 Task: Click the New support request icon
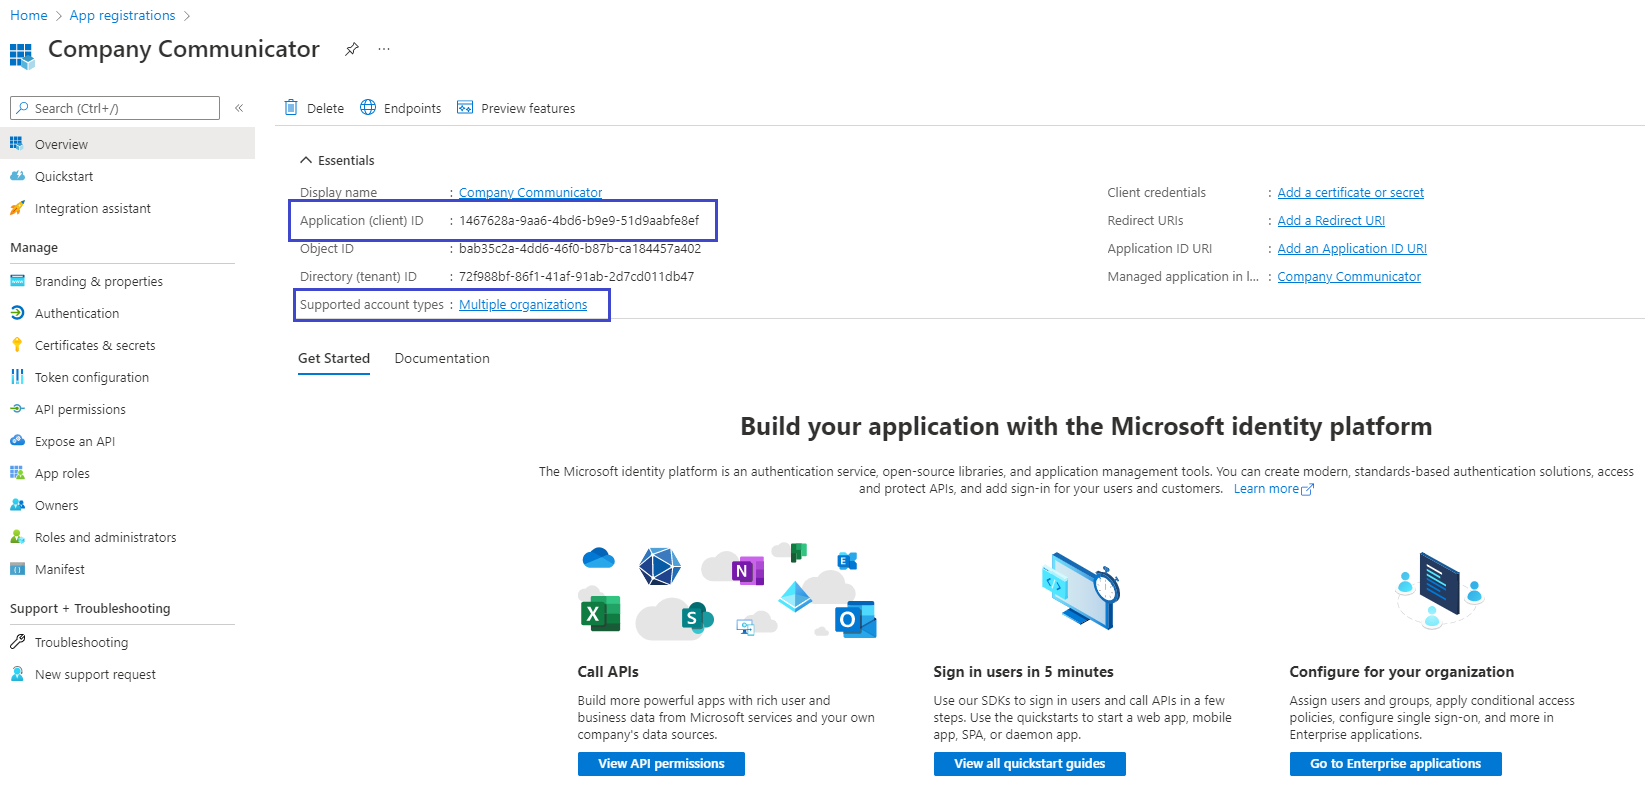point(17,674)
